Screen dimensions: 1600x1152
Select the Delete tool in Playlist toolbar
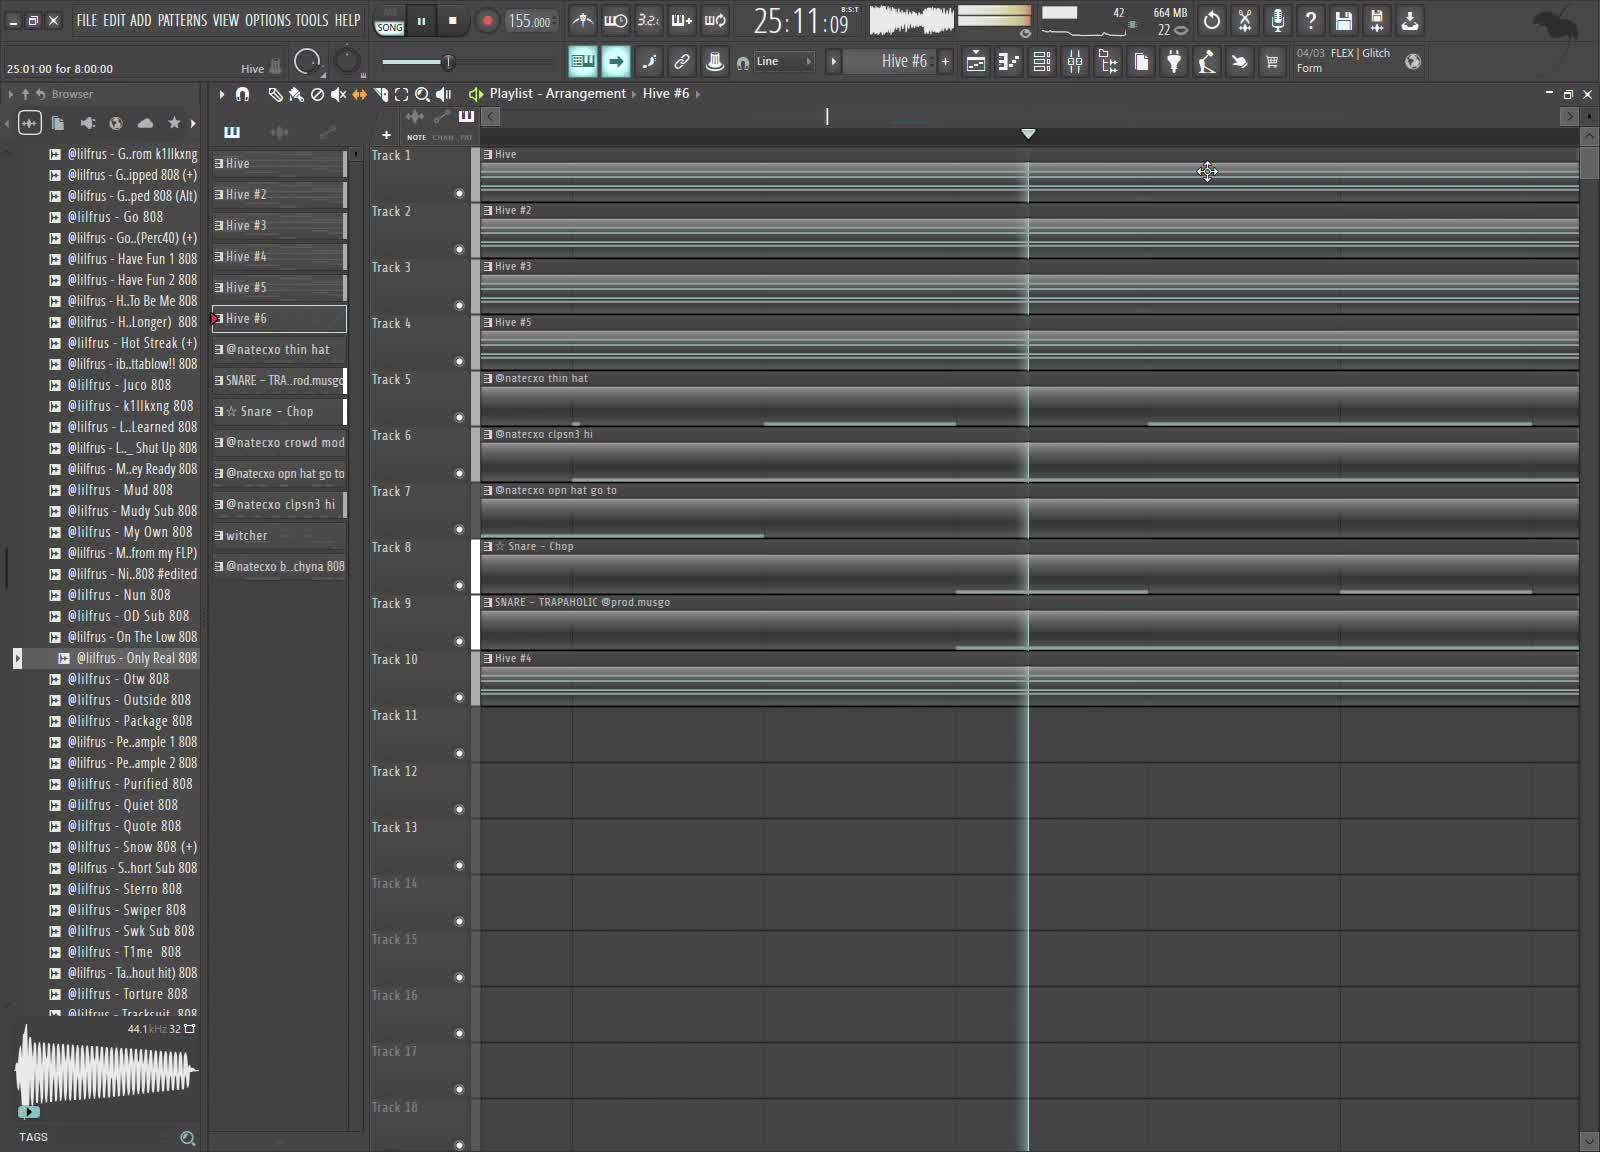[317, 94]
